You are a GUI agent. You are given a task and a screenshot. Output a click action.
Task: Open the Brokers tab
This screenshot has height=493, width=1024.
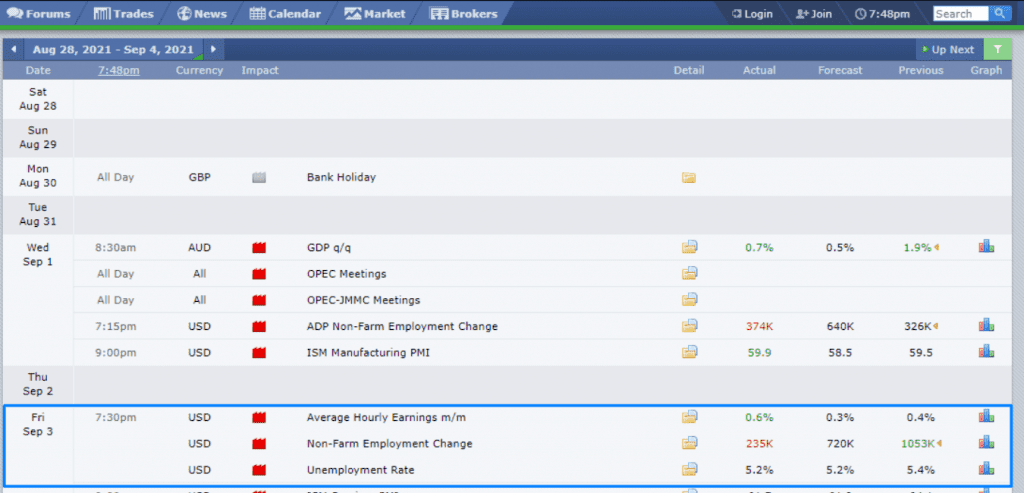tap(464, 14)
